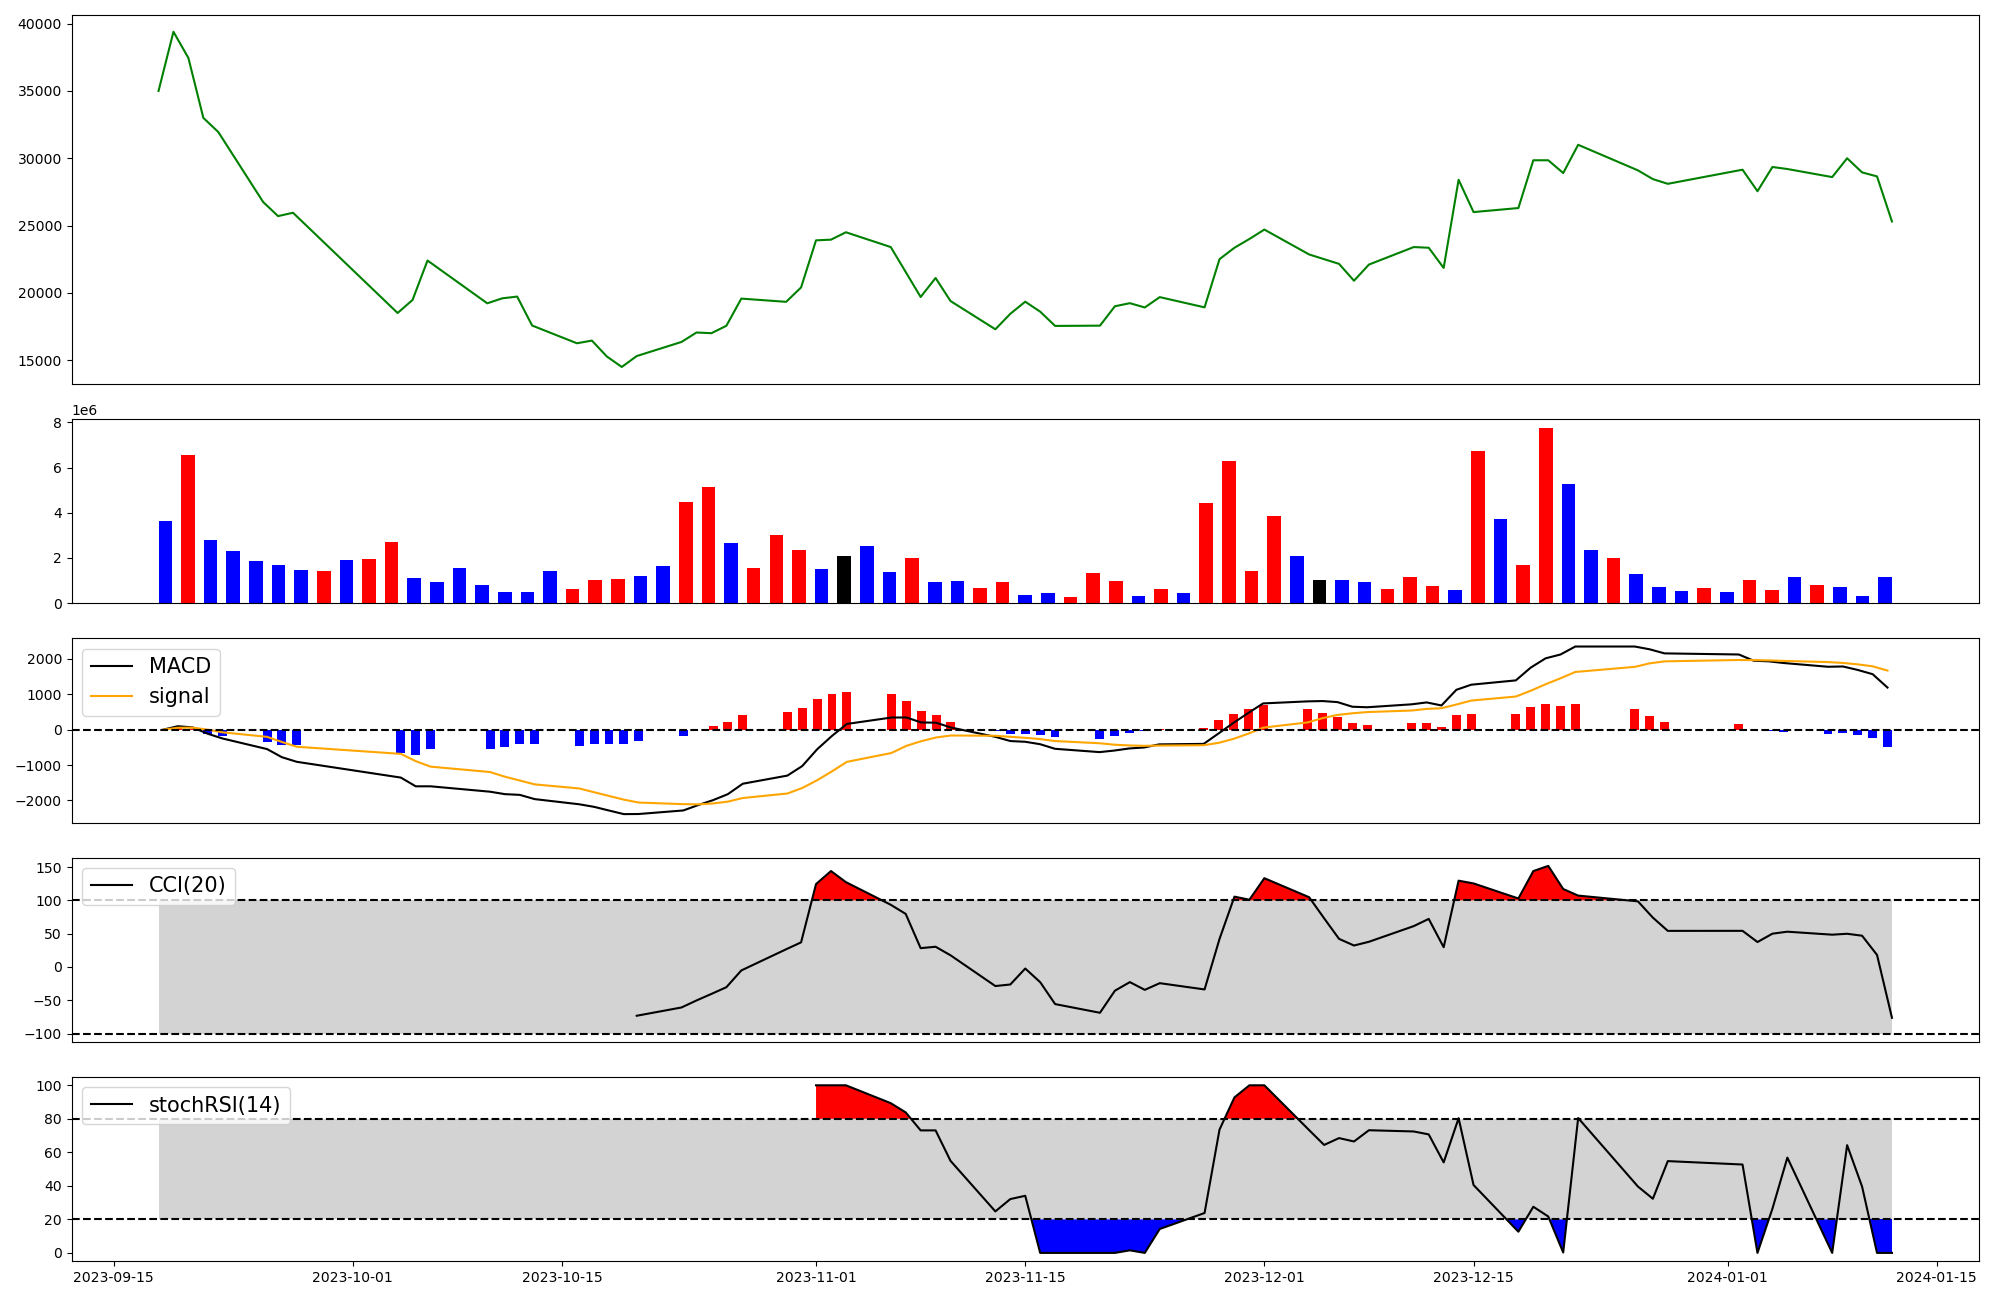The width and height of the screenshot is (2000, 1300).
Task: Select the stochRSI(14) legend label
Action: [214, 1105]
